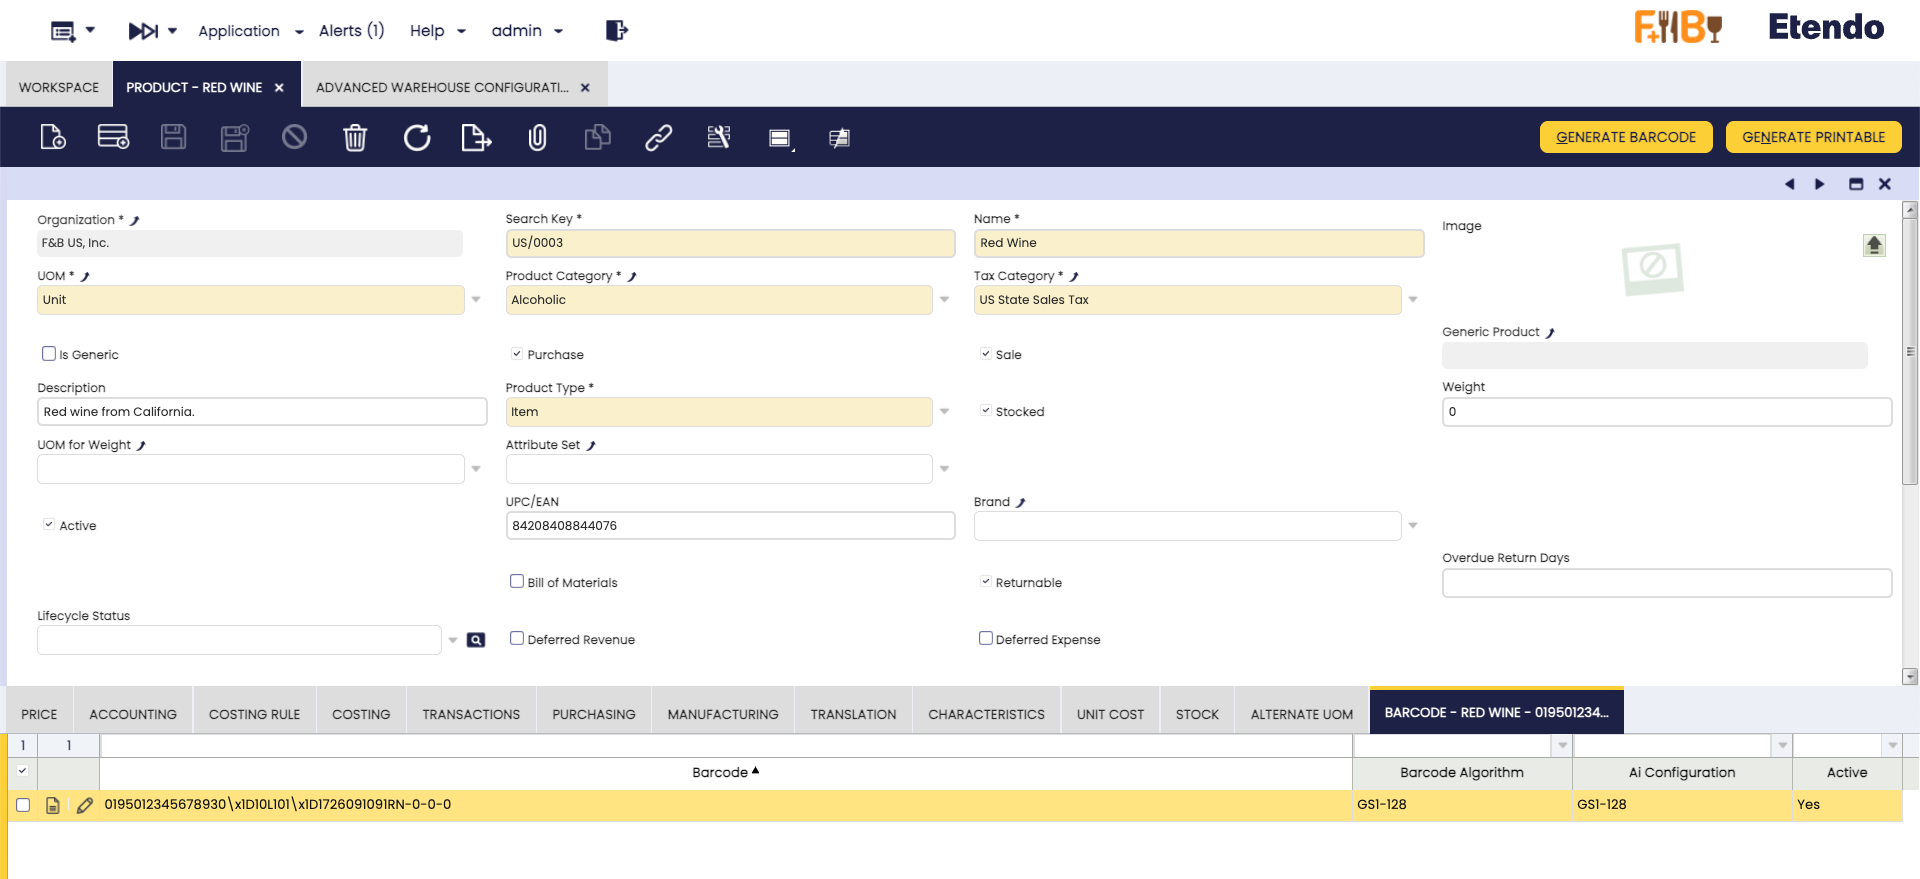Upload a product image with the arrow icon
Screen dimensions: 1920x879
(x=1874, y=245)
